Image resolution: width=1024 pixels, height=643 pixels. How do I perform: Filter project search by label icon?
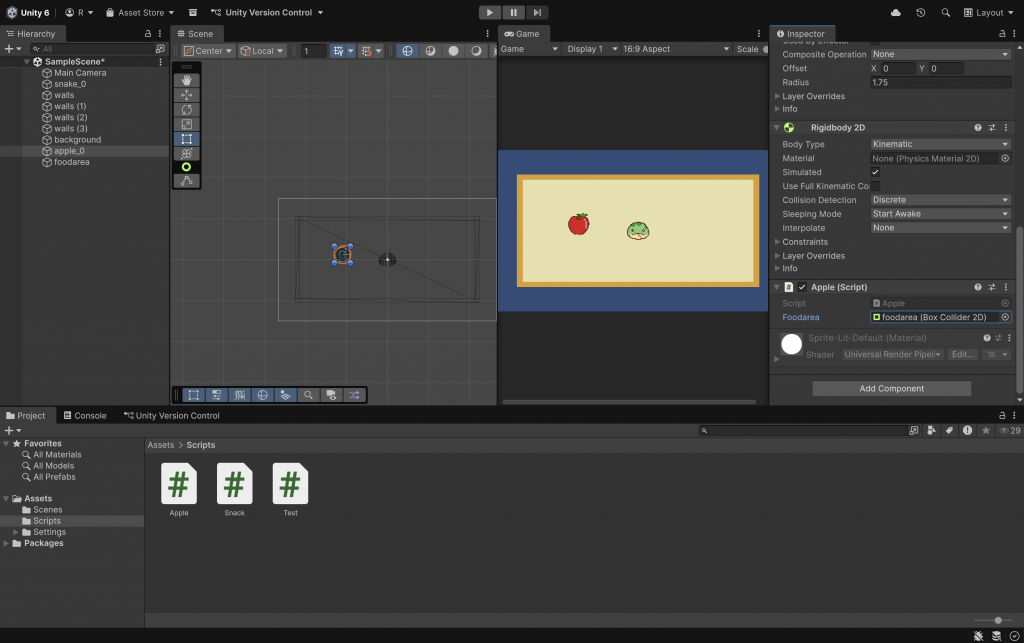click(x=950, y=430)
